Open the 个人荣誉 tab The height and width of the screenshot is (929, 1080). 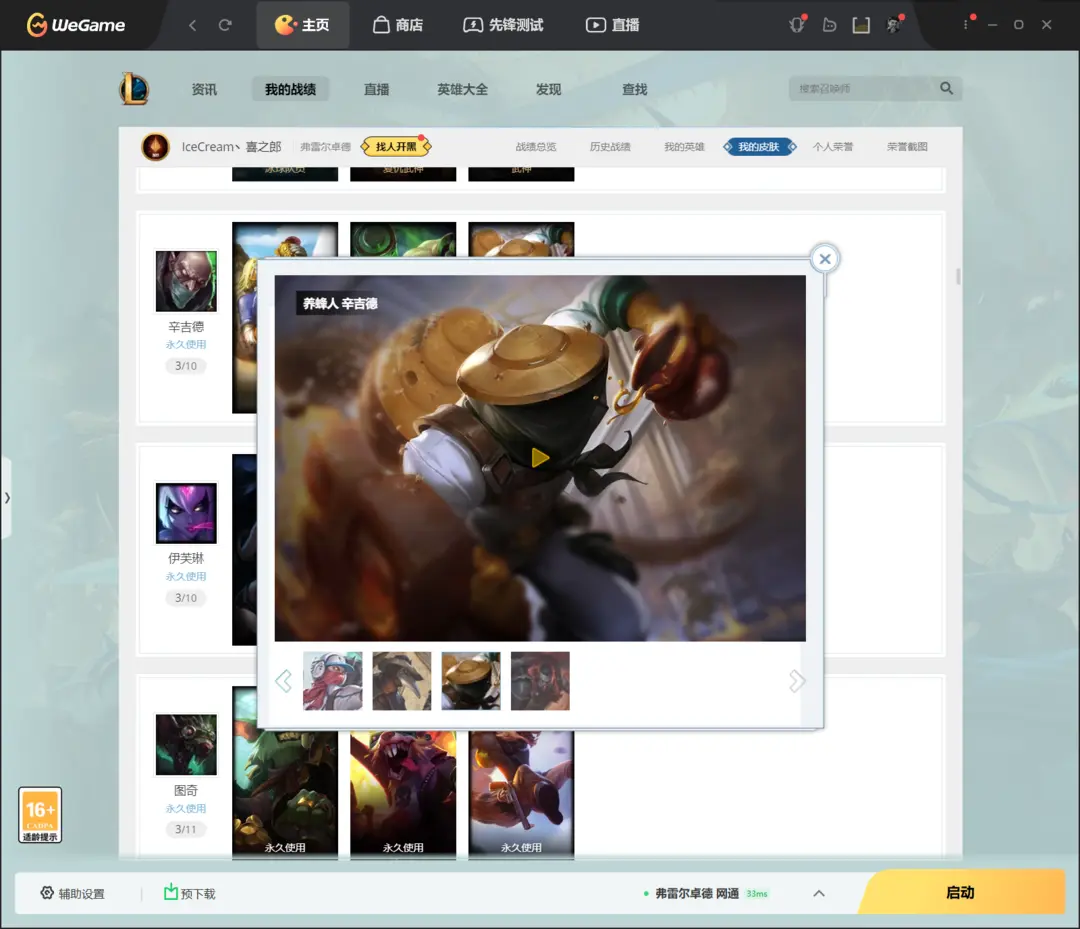click(x=833, y=147)
